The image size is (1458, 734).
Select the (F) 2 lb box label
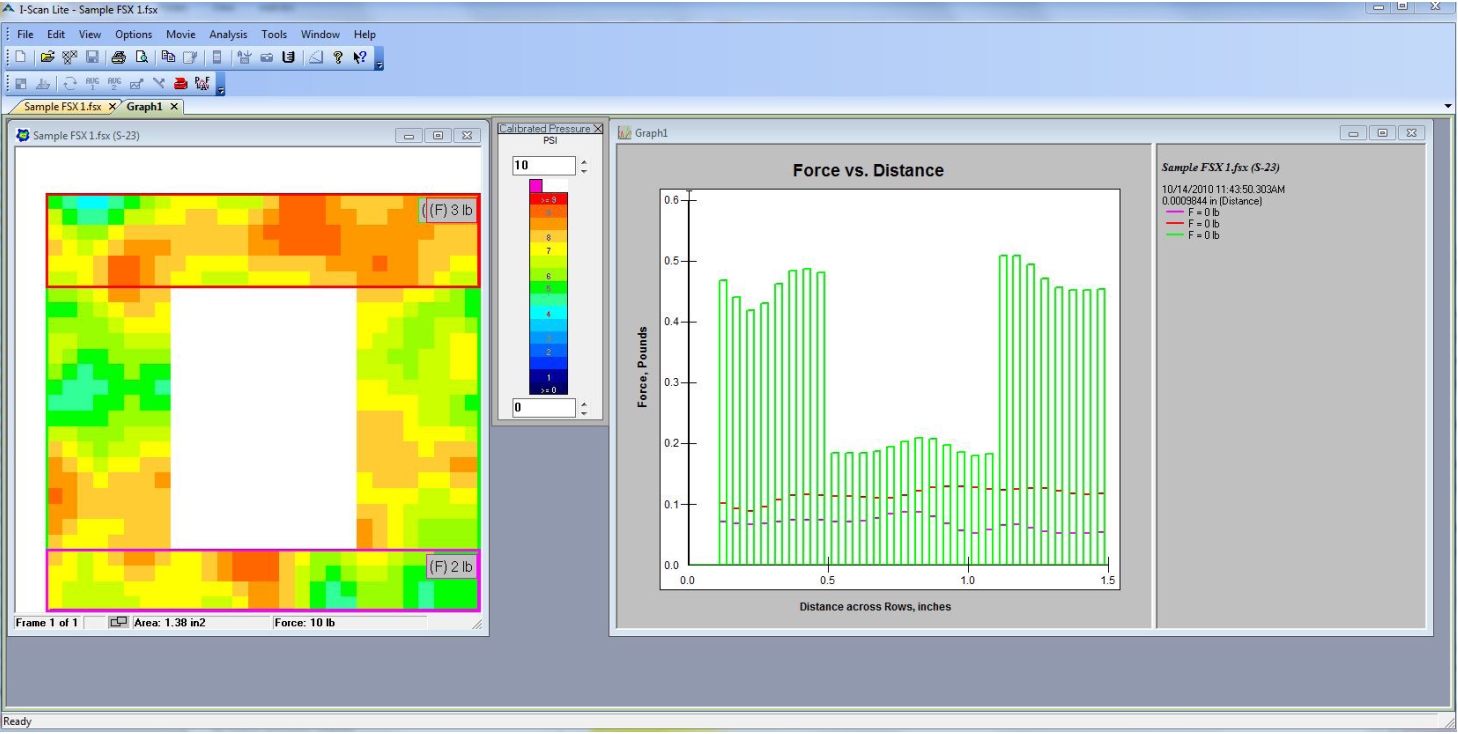450,566
